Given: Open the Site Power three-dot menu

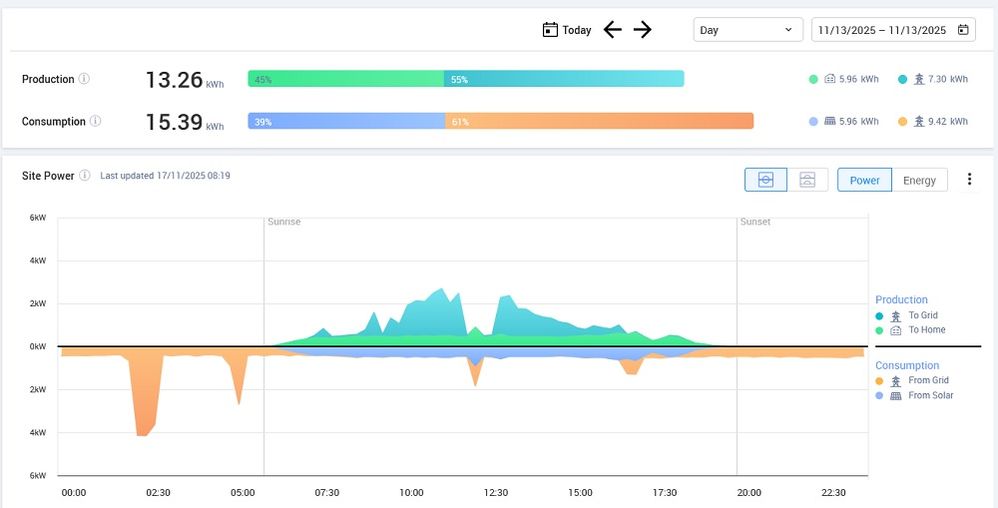Looking at the screenshot, I should (x=969, y=180).
